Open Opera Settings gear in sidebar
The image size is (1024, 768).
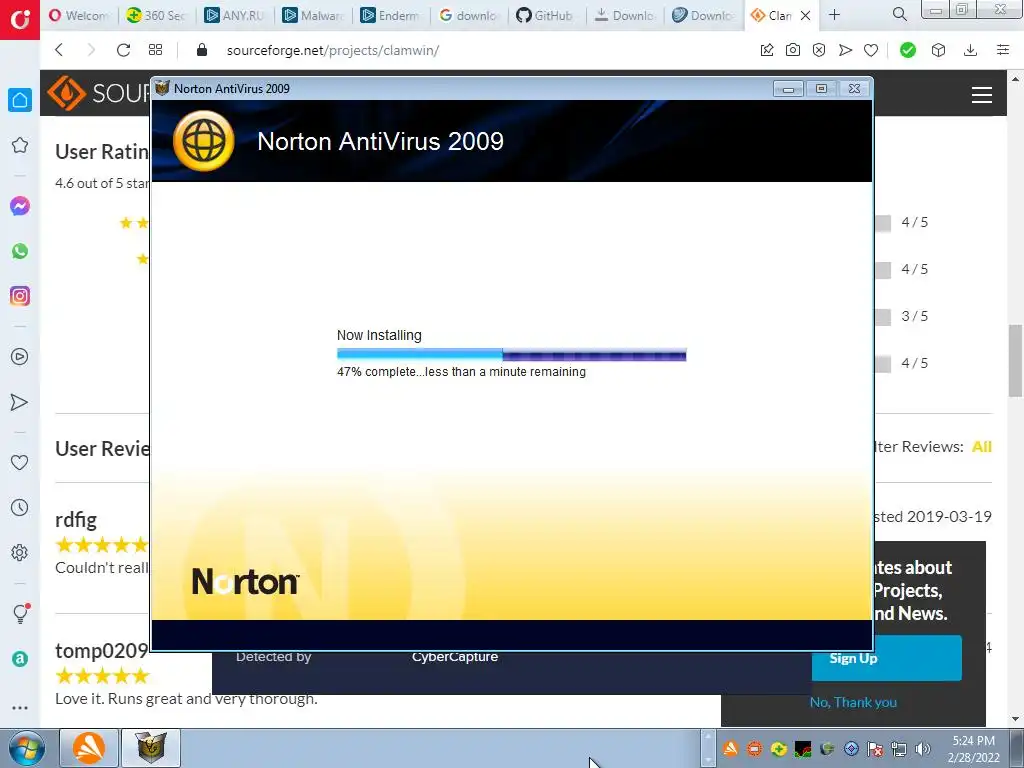tap(20, 552)
